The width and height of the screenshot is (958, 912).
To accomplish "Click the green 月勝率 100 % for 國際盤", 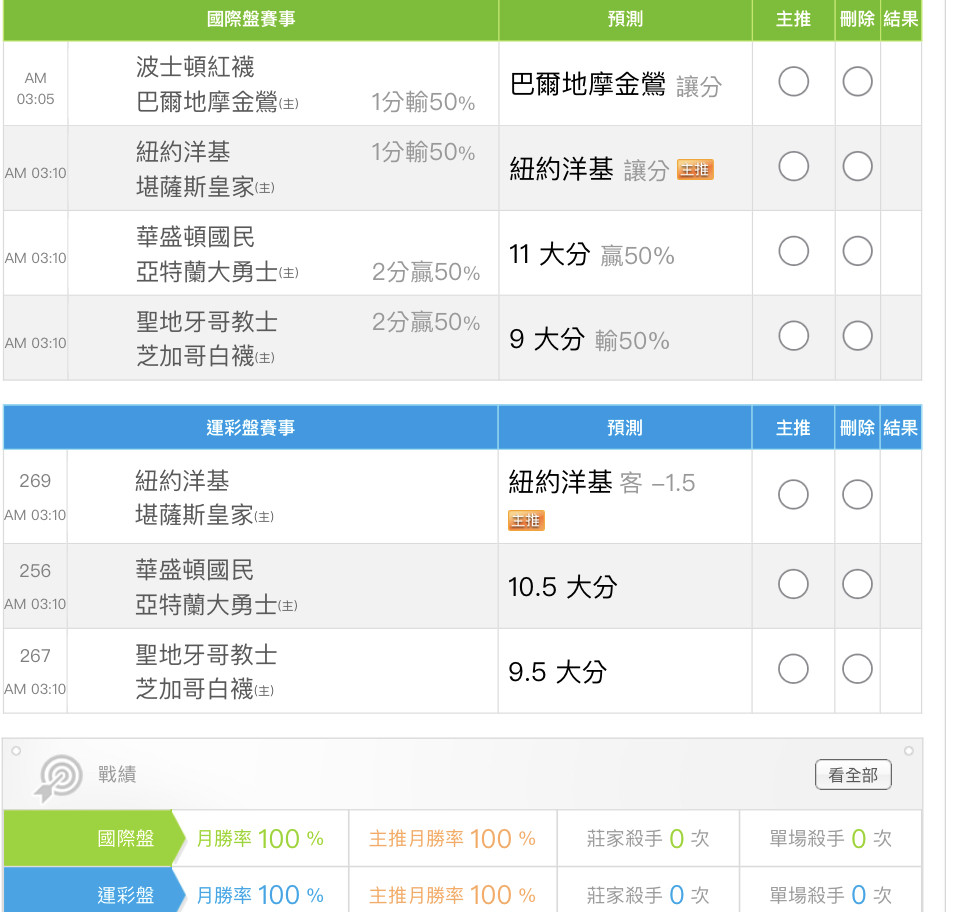I will point(260,838).
